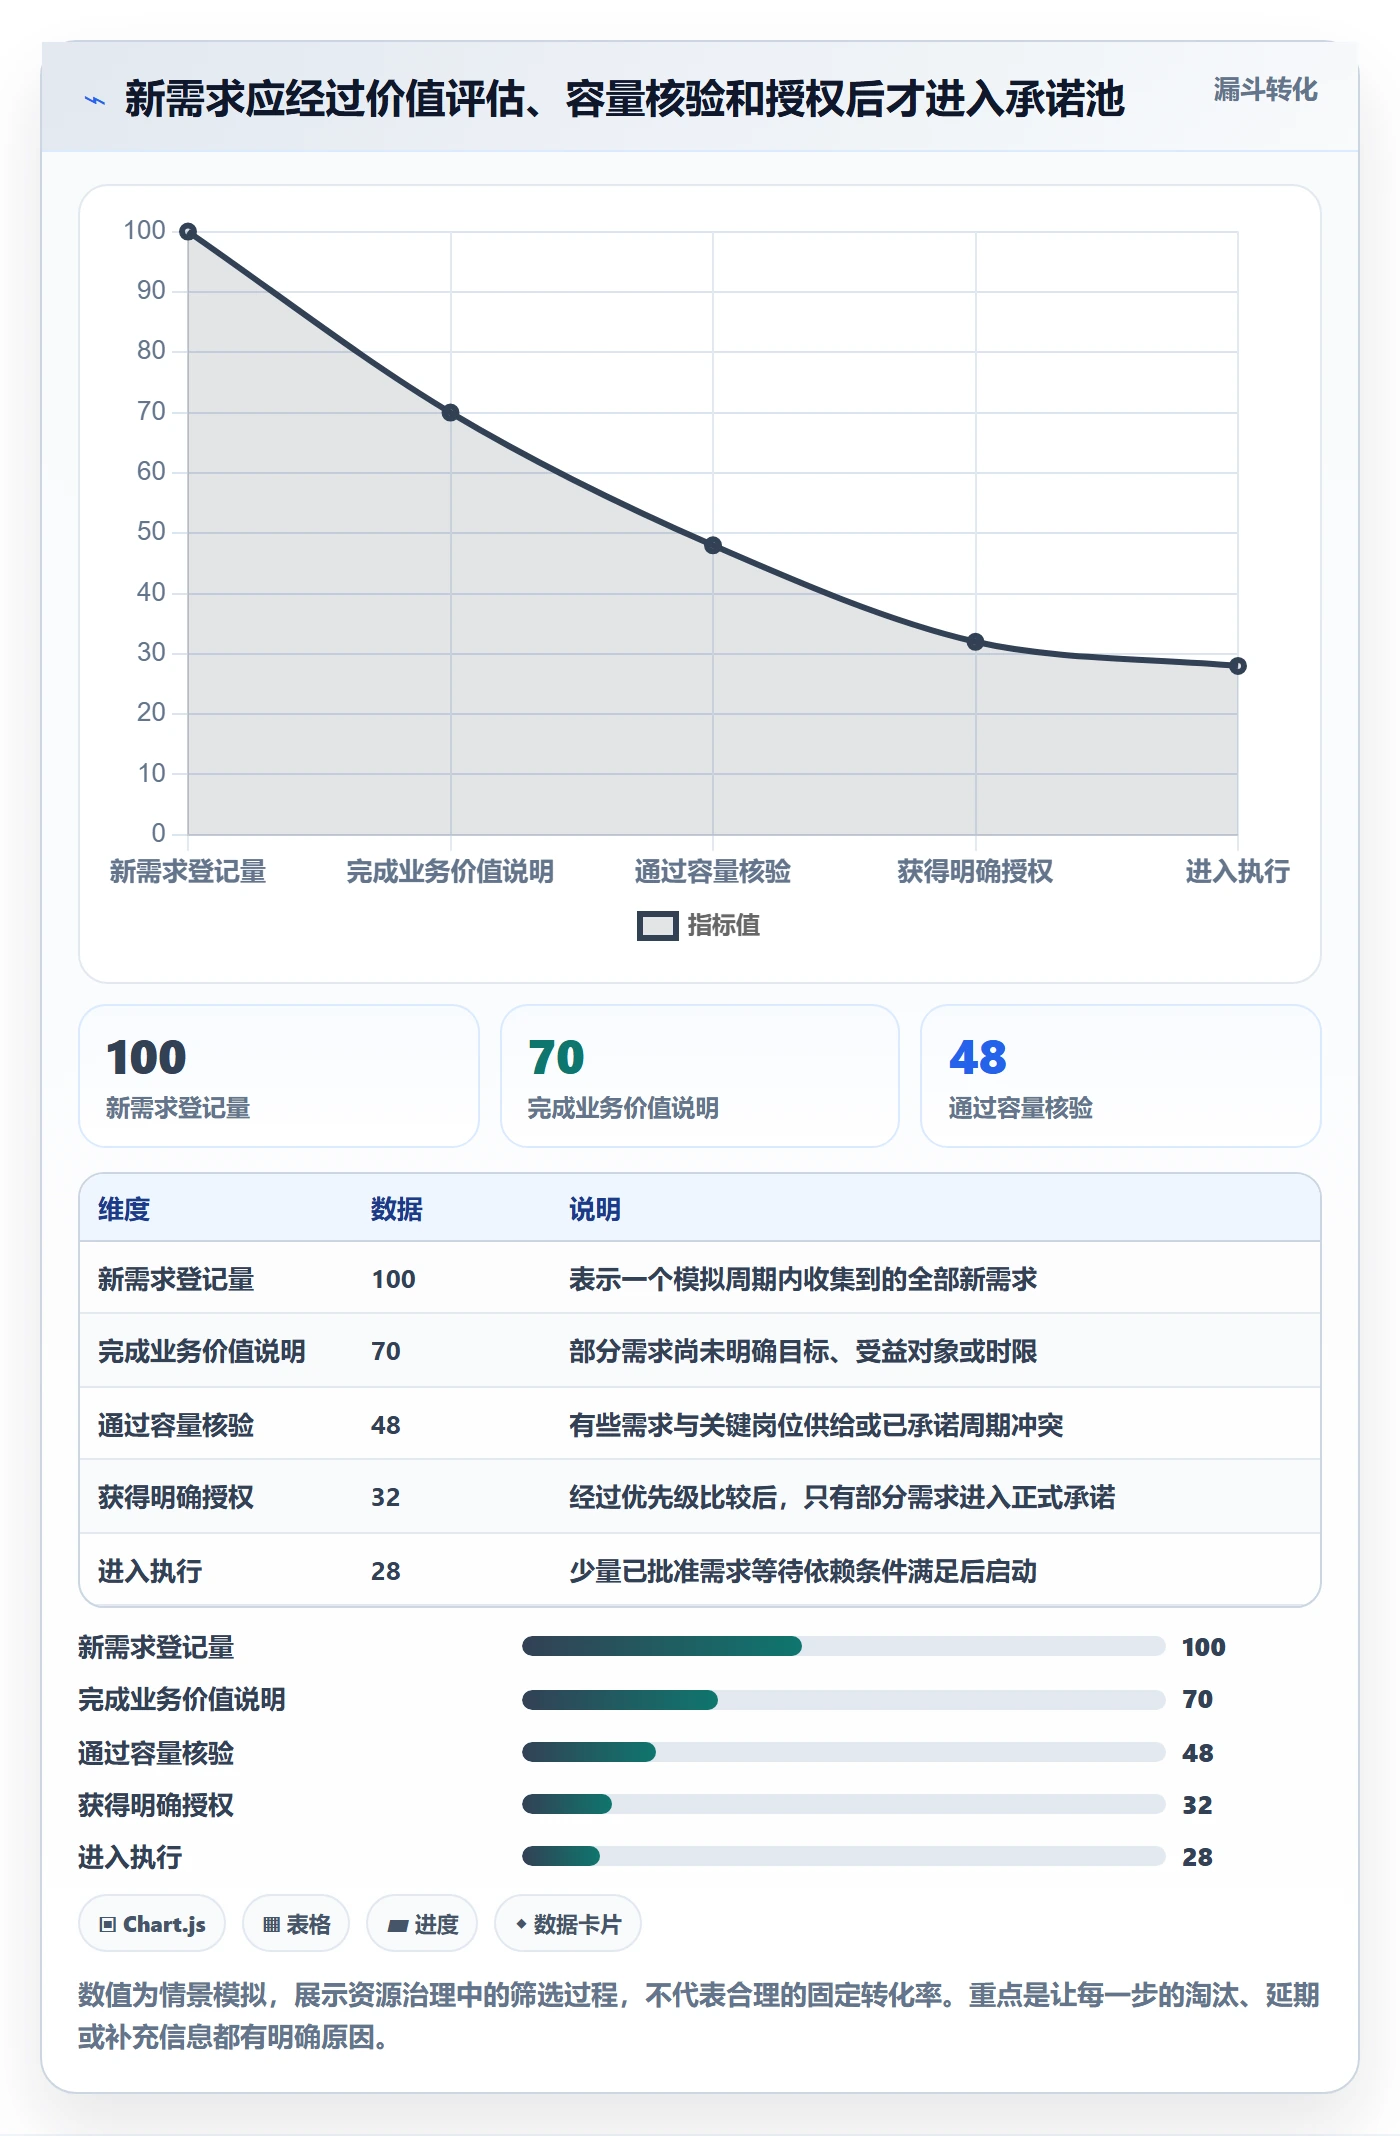Select the chart point for 完成业务价值说明
This screenshot has width=1400, height=2136.
[x=451, y=412]
